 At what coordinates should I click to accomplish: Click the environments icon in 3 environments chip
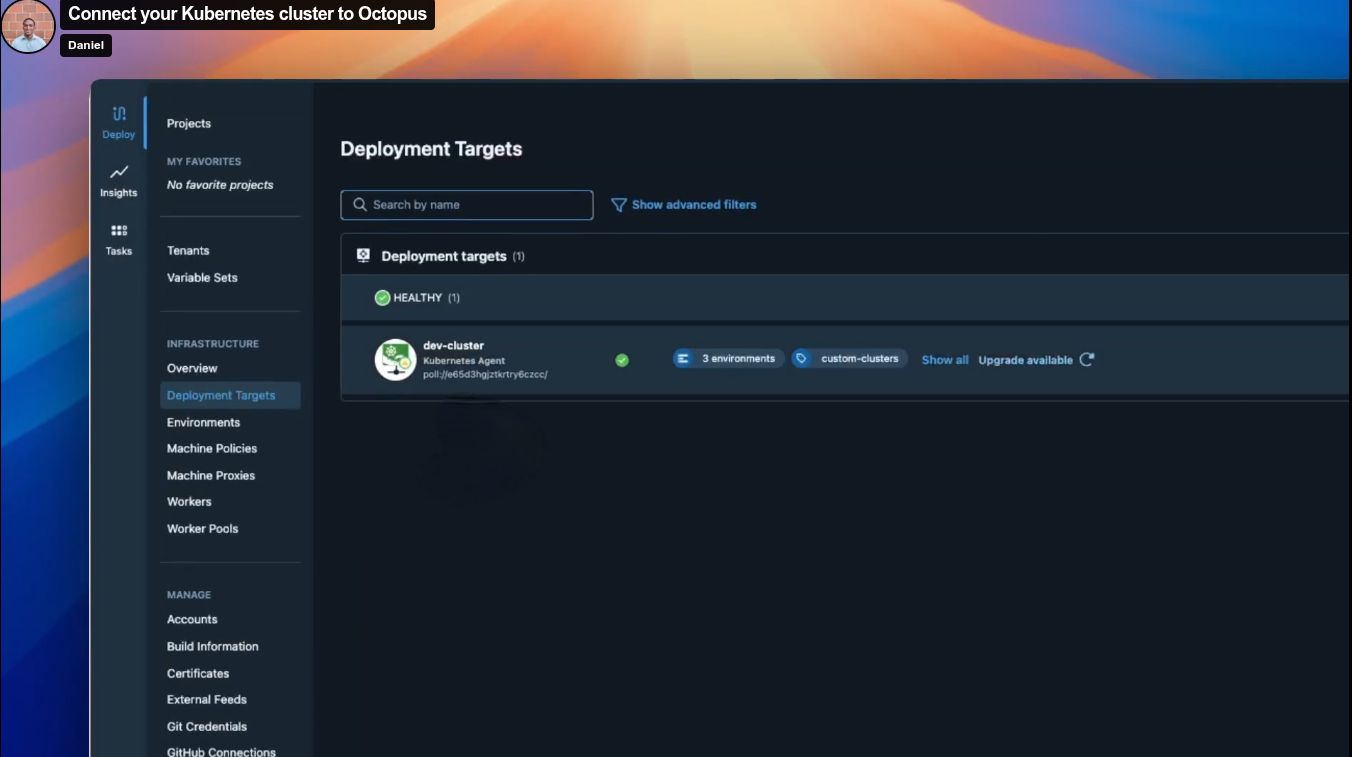[x=684, y=358]
